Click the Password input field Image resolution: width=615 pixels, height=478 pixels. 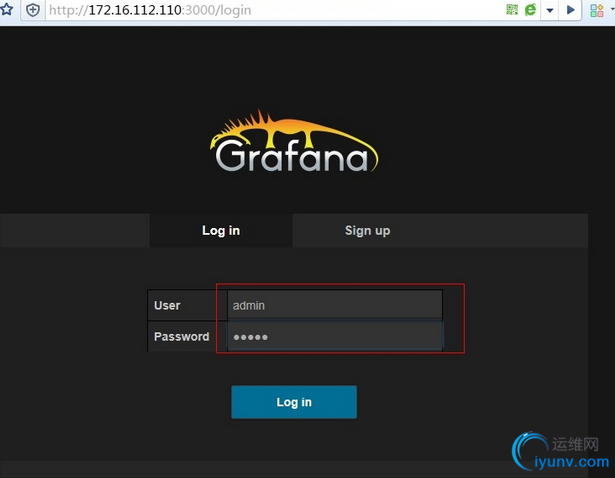click(335, 336)
